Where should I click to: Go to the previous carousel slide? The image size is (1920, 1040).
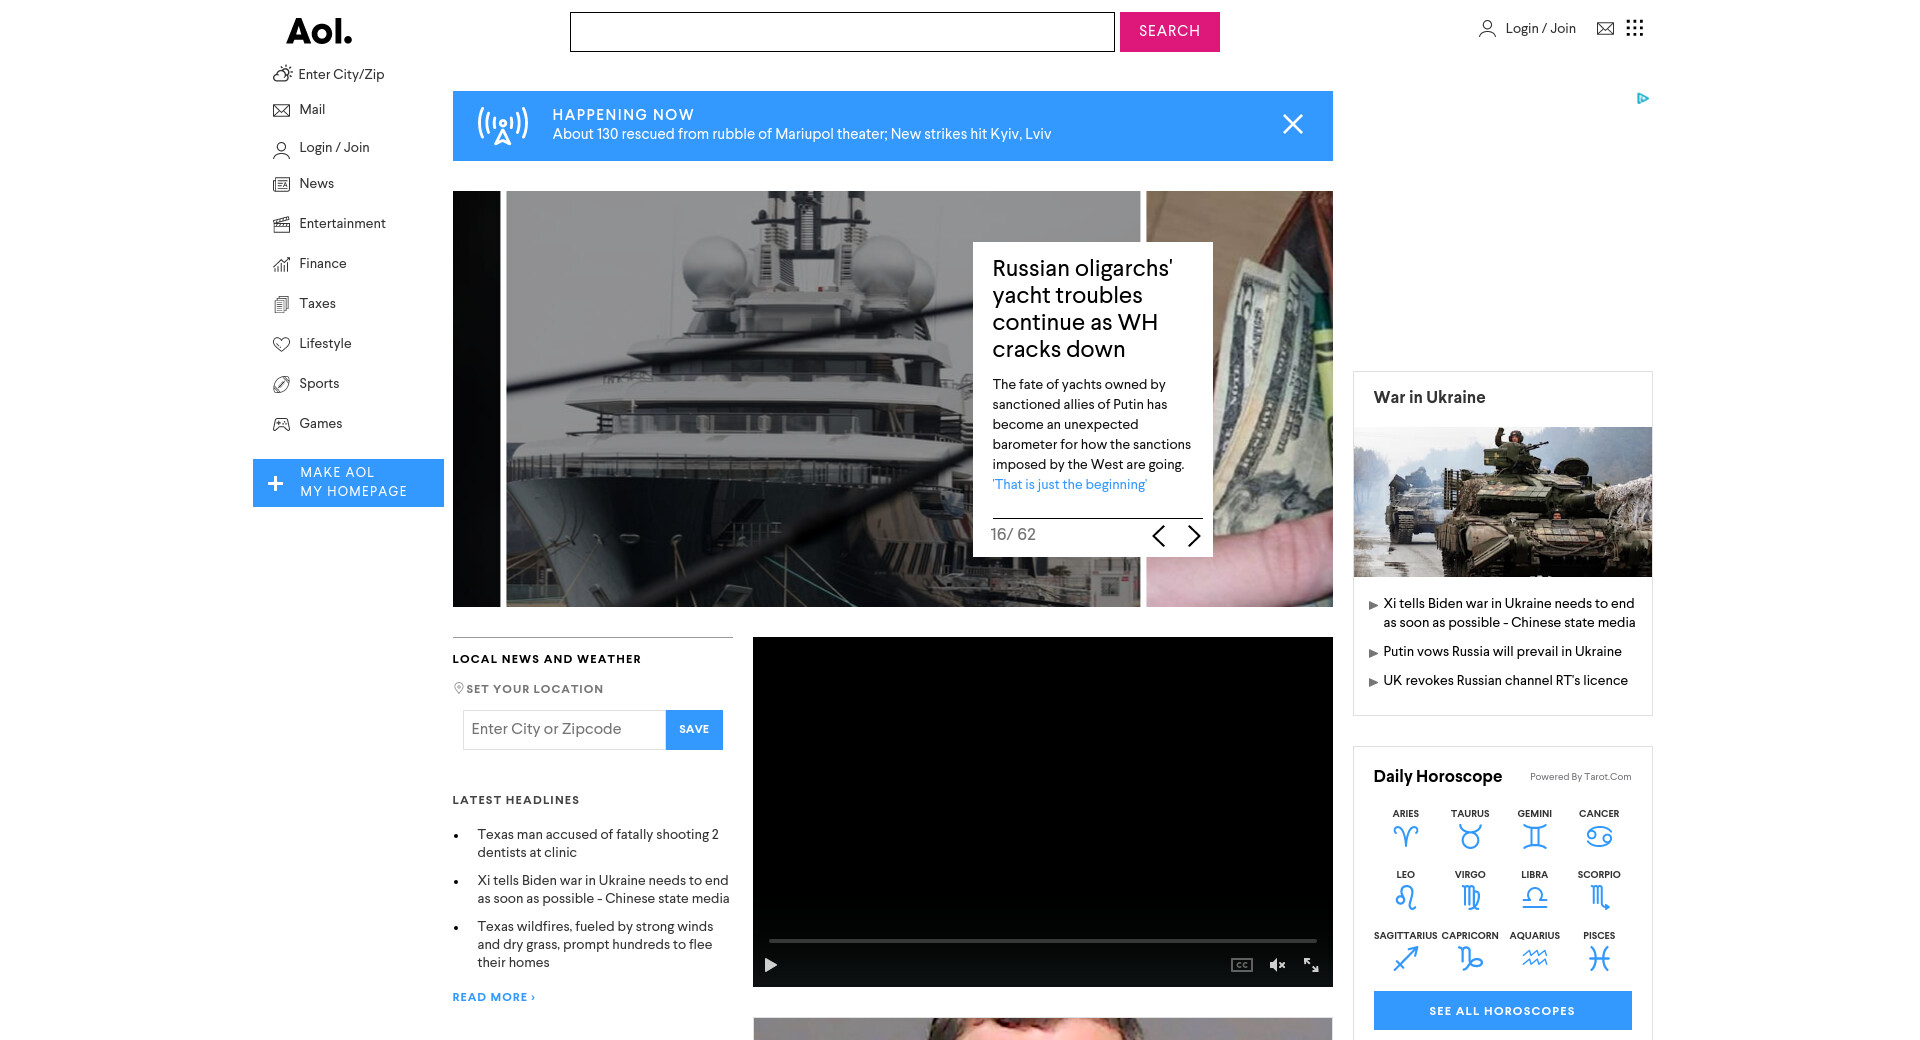point(1158,536)
